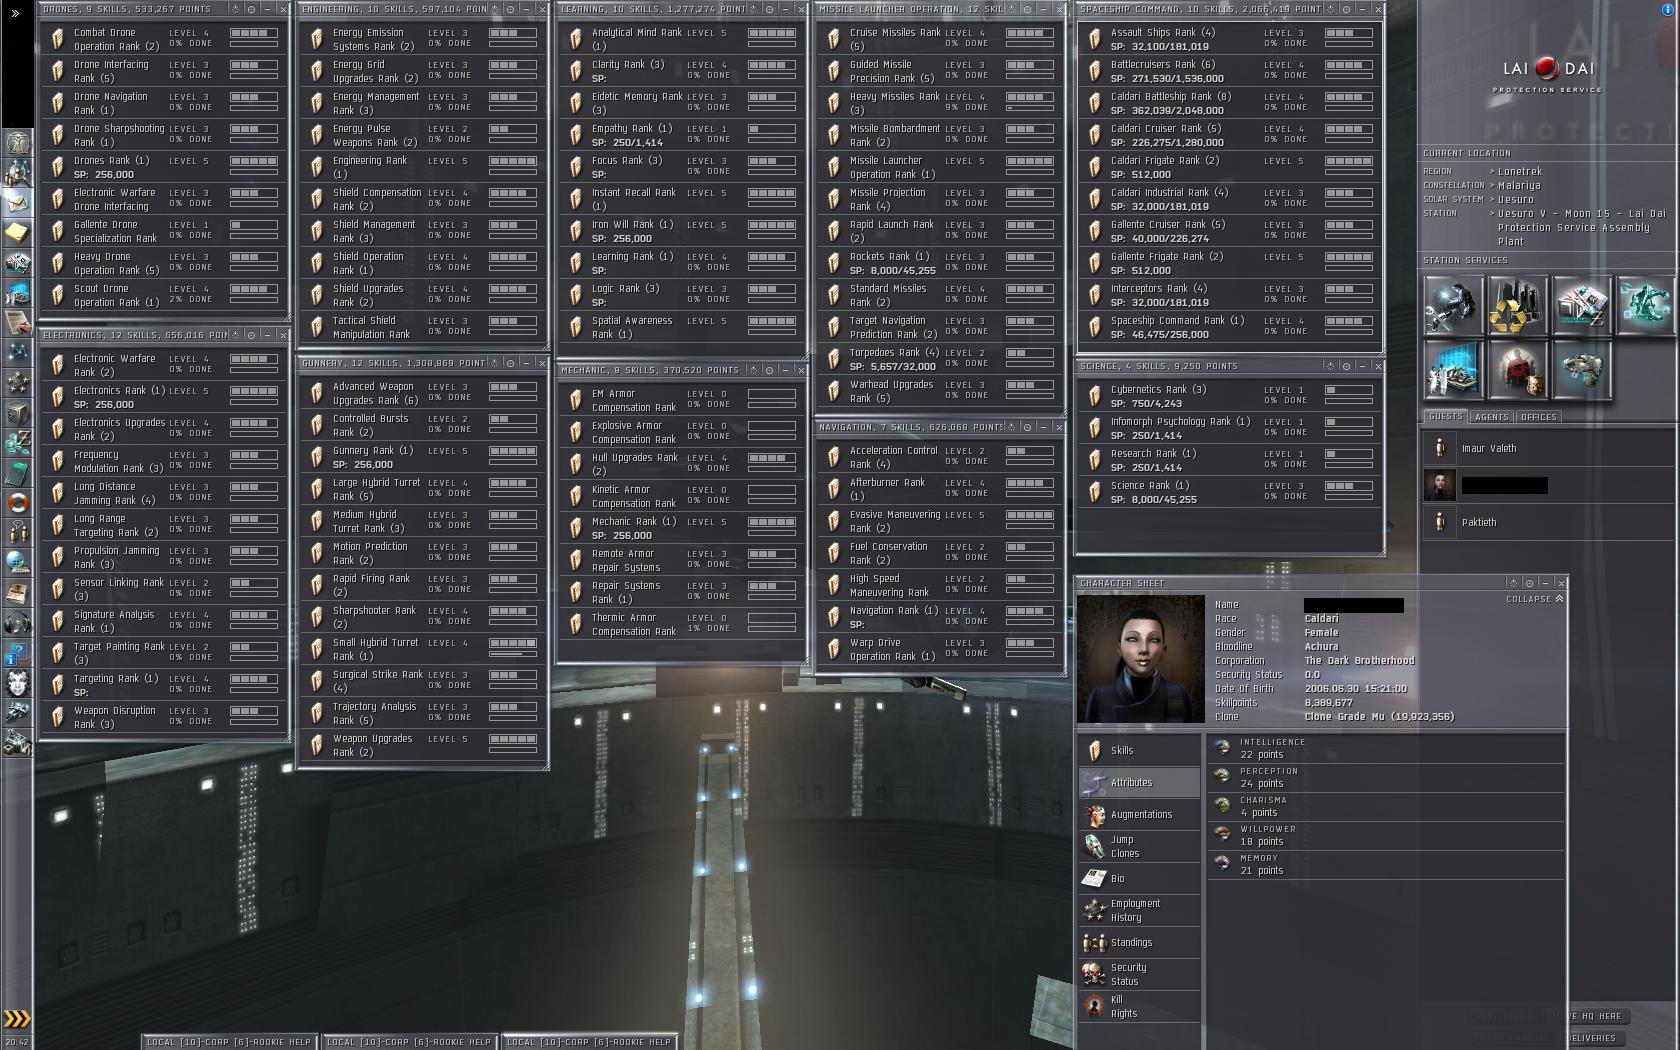
Task: Open Jump Clones in the Character Sheet
Action: 1139,846
